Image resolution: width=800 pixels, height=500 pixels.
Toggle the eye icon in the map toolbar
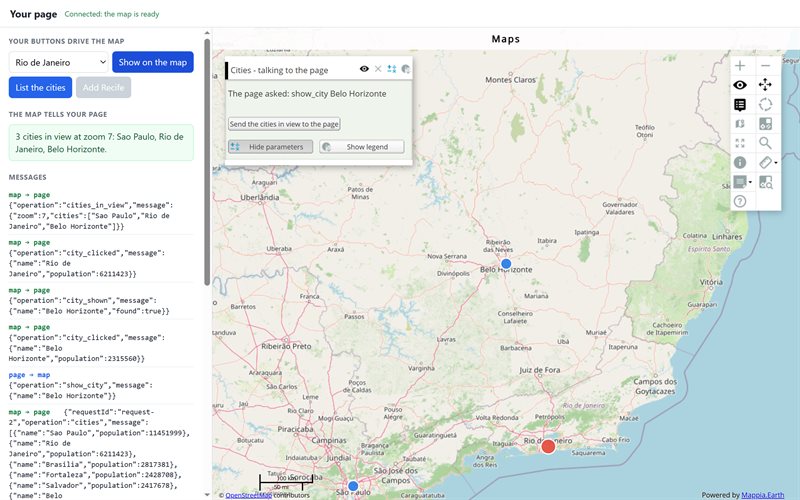740,85
